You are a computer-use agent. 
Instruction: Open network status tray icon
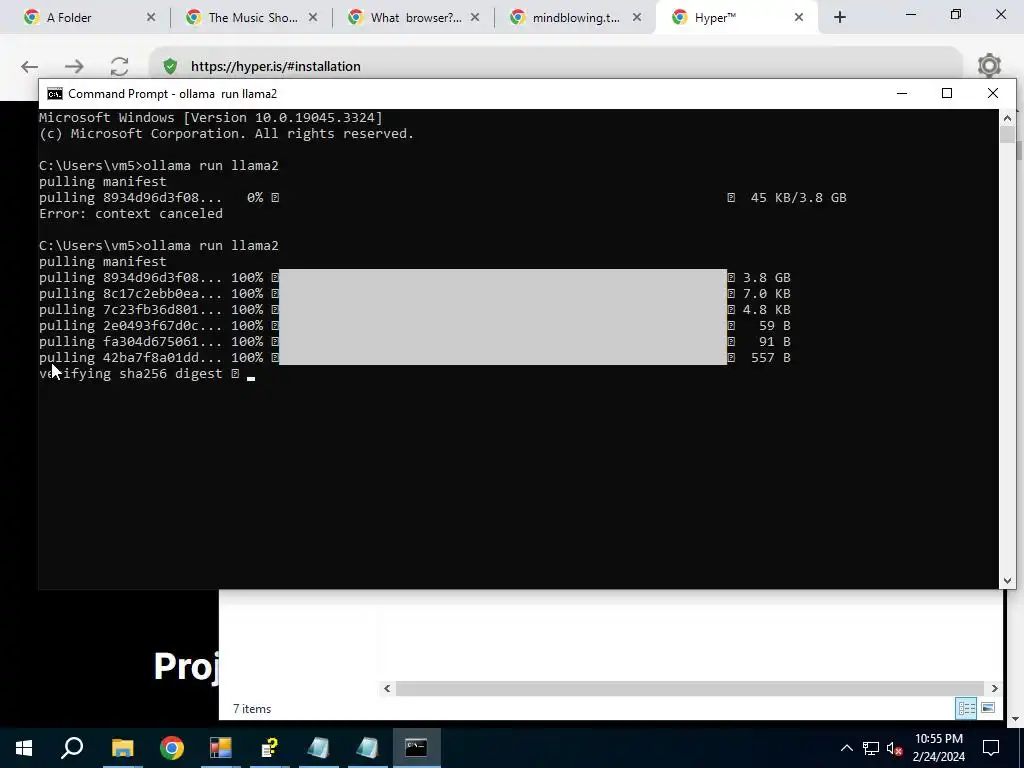[x=871, y=748]
